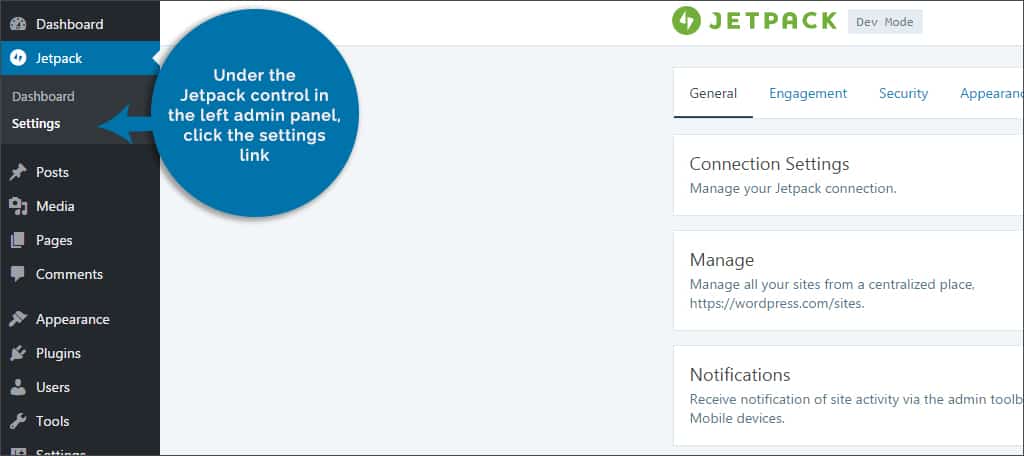Screen dimensions: 1024x456
Task: Click the green Jetpack header logo
Action: click(686, 21)
